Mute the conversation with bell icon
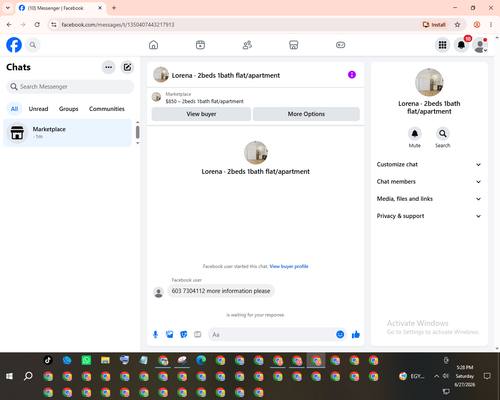 [x=415, y=134]
